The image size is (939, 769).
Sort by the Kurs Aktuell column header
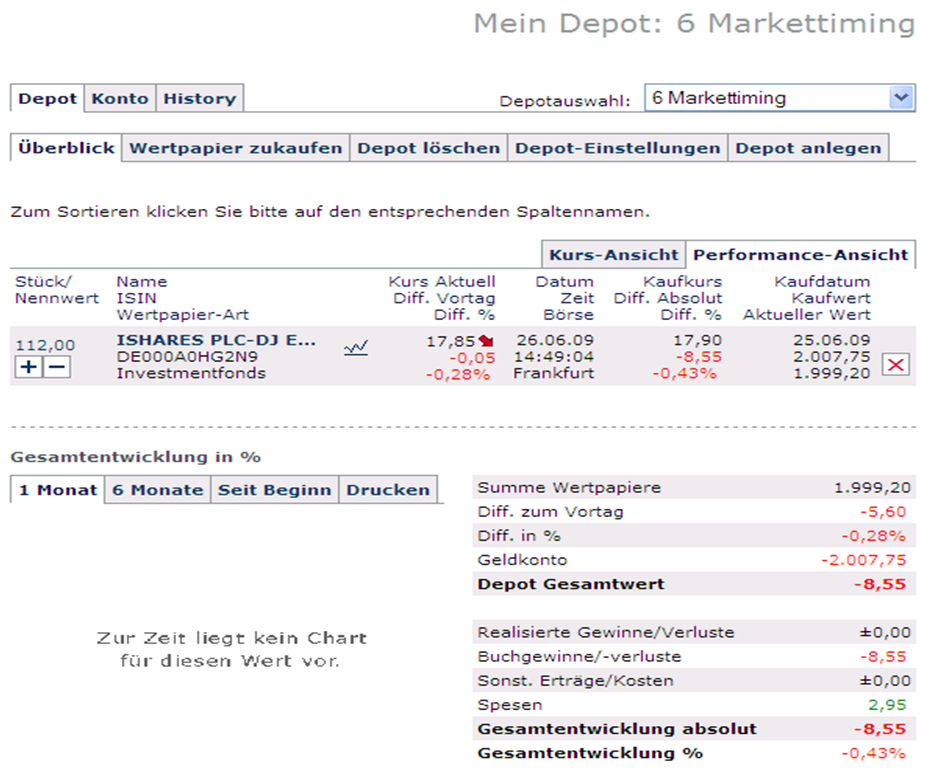[x=442, y=281]
